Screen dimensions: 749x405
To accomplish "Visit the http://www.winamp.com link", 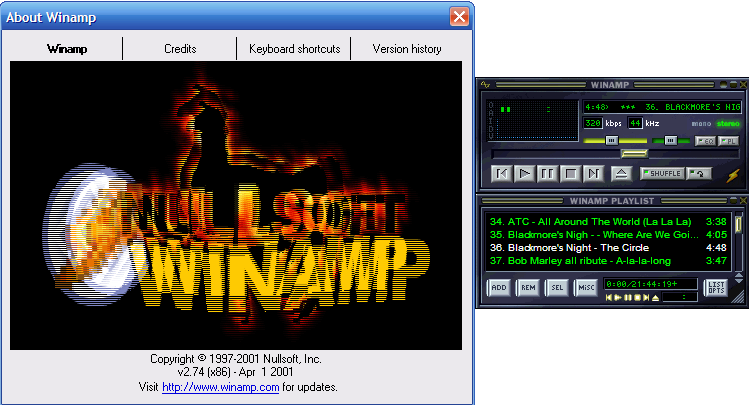I will click(221, 387).
